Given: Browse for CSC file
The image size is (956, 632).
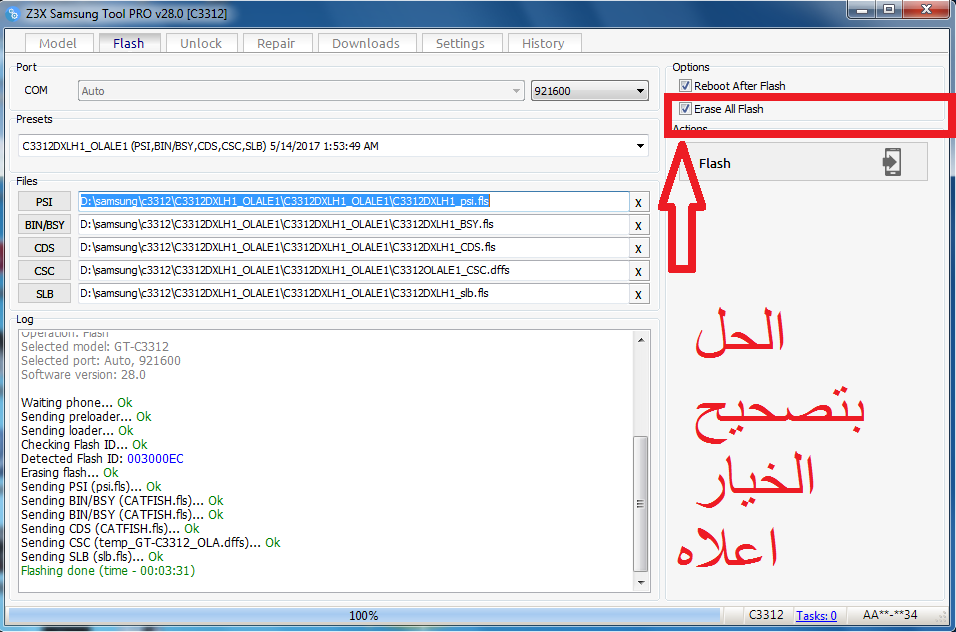Looking at the screenshot, I should 44,271.
